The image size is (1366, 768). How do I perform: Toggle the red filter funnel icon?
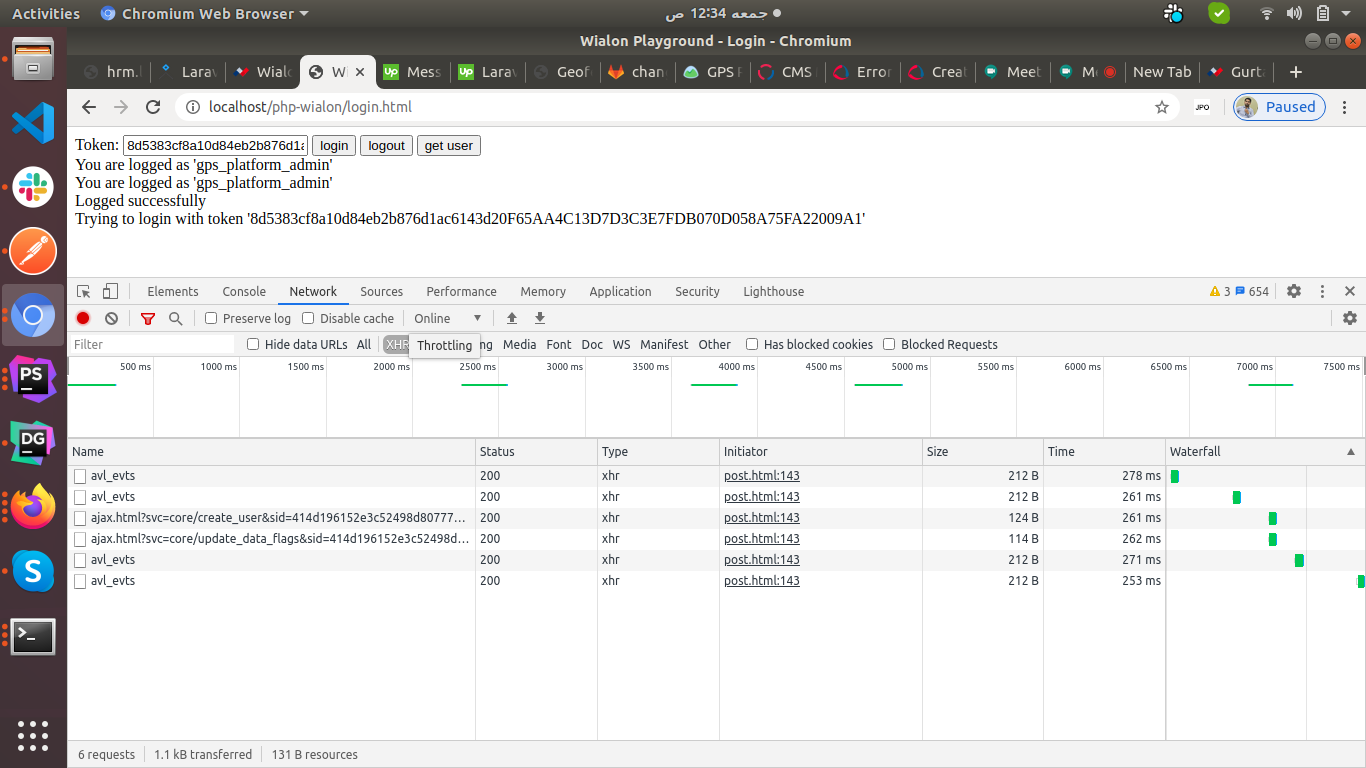pos(148,318)
